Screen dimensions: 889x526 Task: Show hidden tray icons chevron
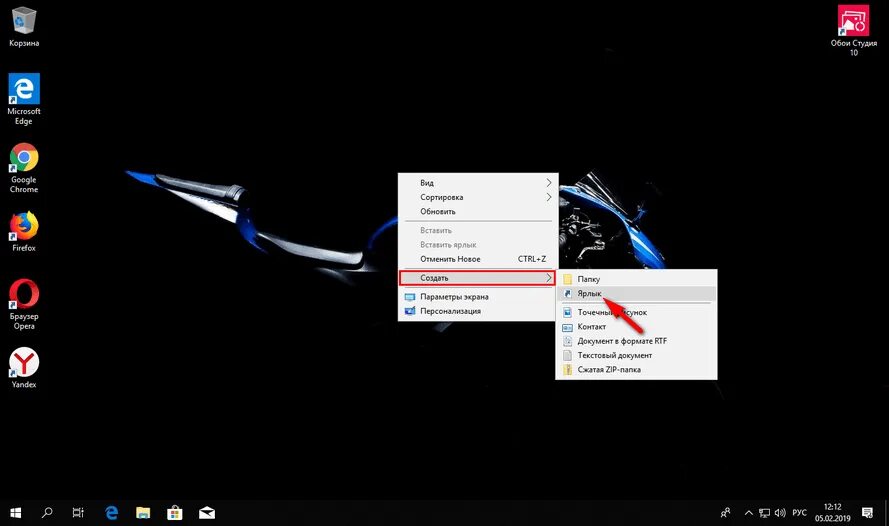[748, 512]
